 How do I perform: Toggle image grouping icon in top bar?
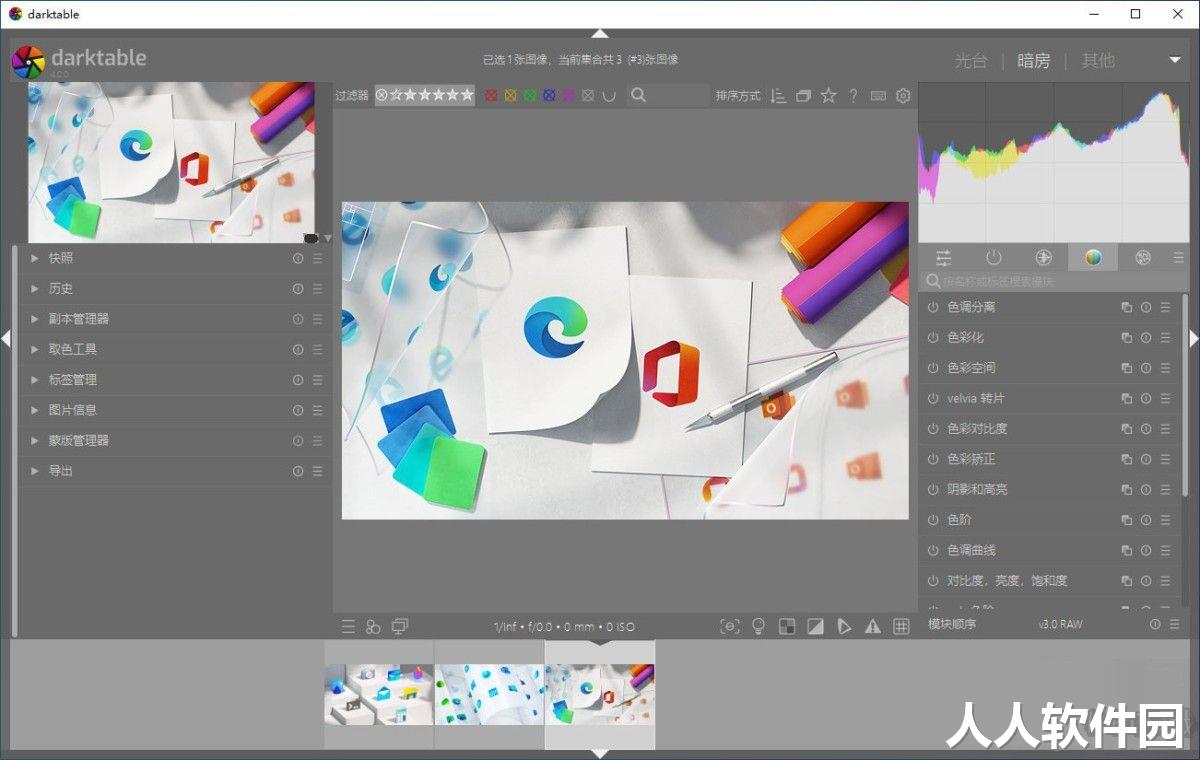[x=803, y=96]
